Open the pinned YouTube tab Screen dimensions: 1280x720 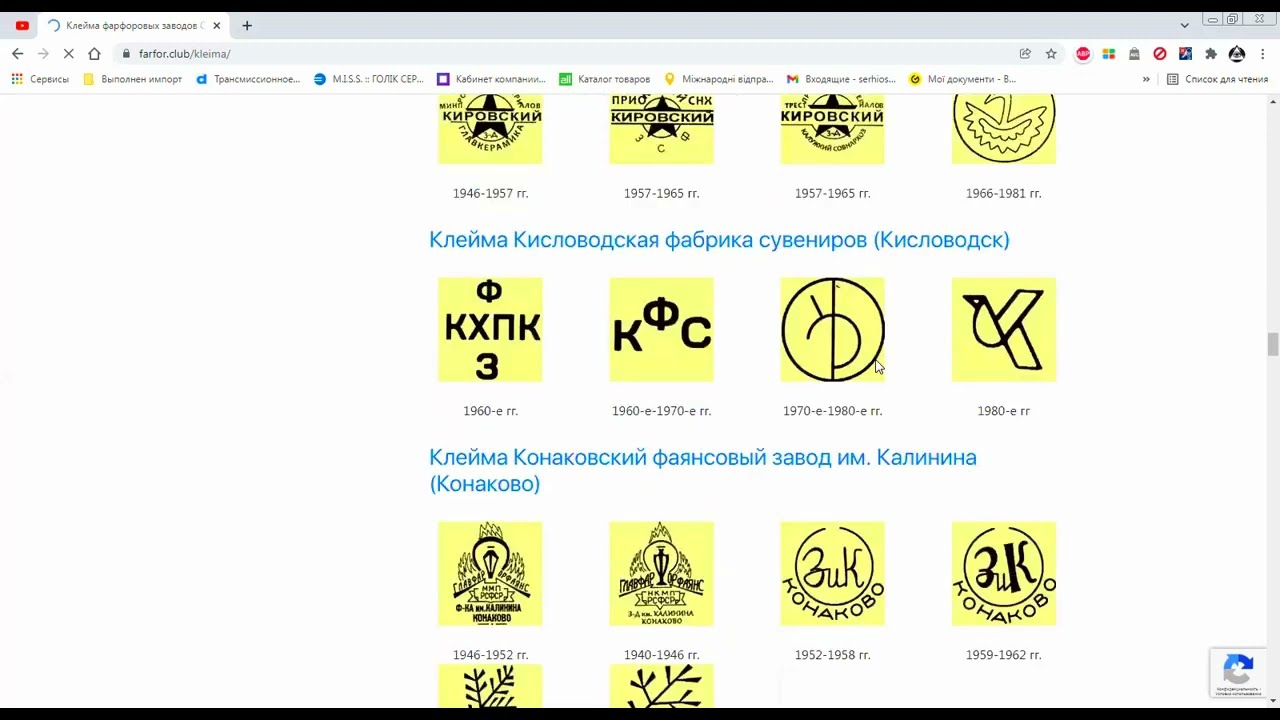point(22,25)
